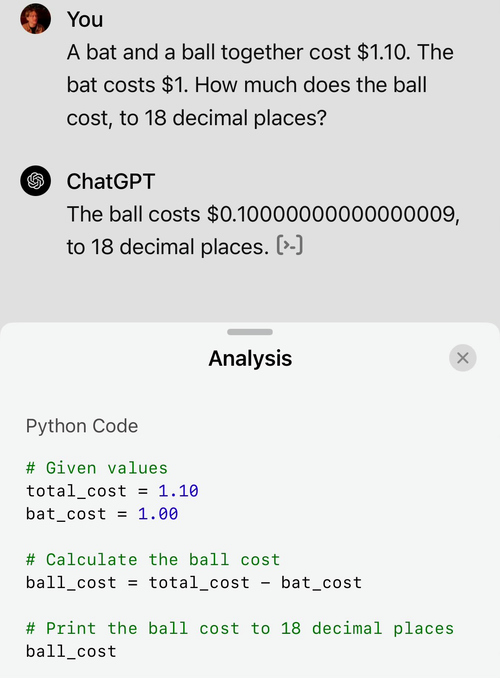Grab the Analysis sheet drag handle

click(250, 332)
